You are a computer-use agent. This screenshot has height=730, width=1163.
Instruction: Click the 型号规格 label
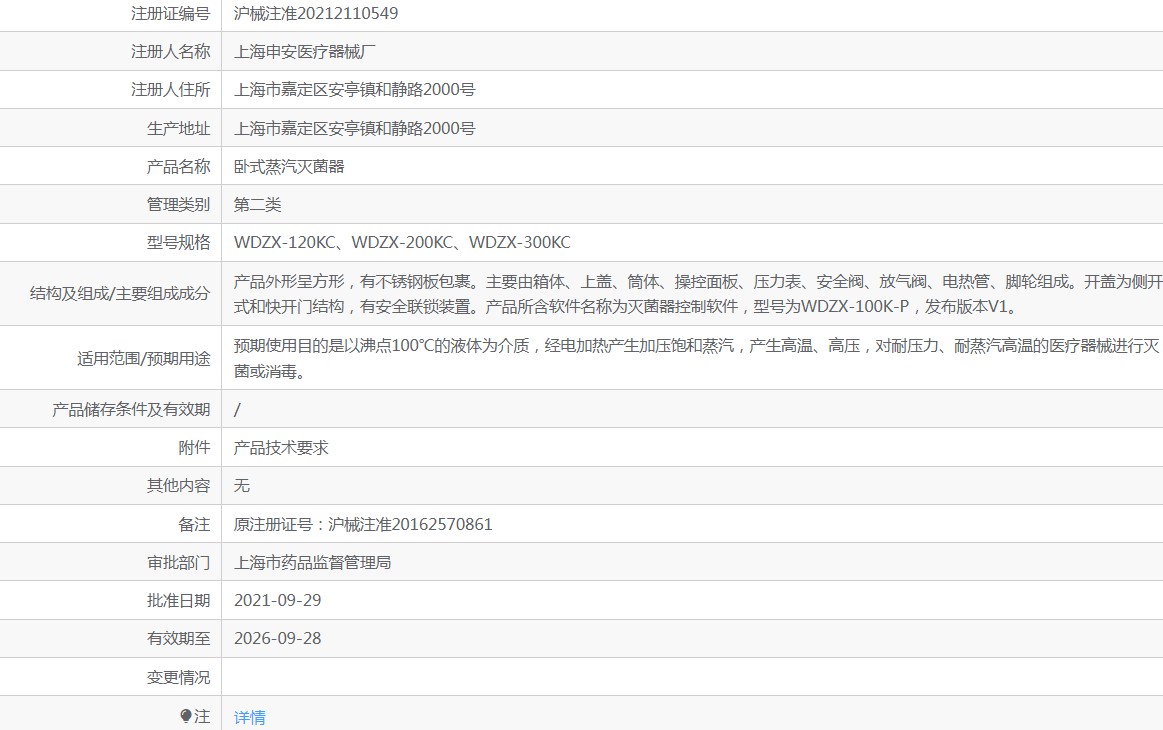click(x=179, y=243)
